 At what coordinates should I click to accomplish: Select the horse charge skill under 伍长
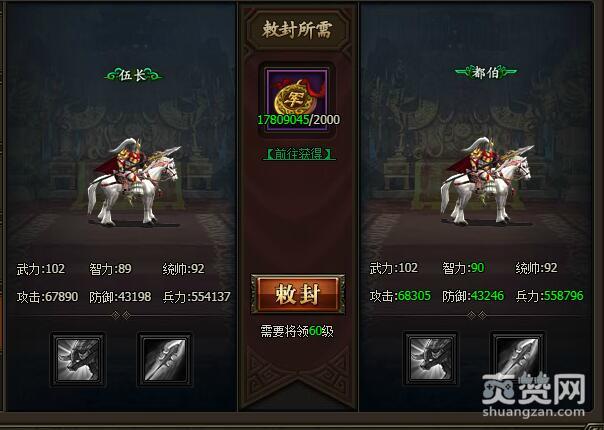(x=78, y=359)
